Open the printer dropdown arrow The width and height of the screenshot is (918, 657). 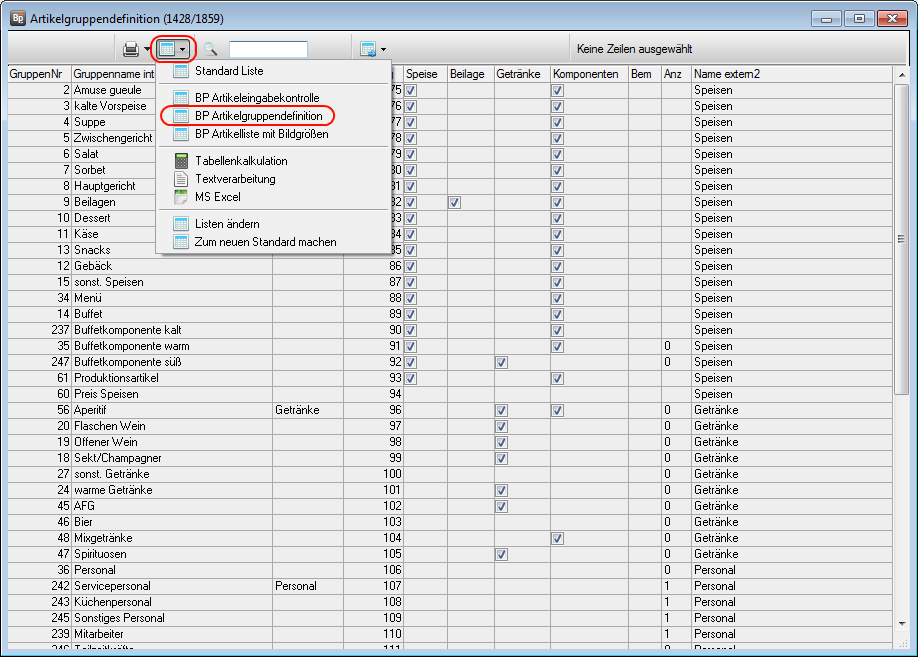(146, 49)
